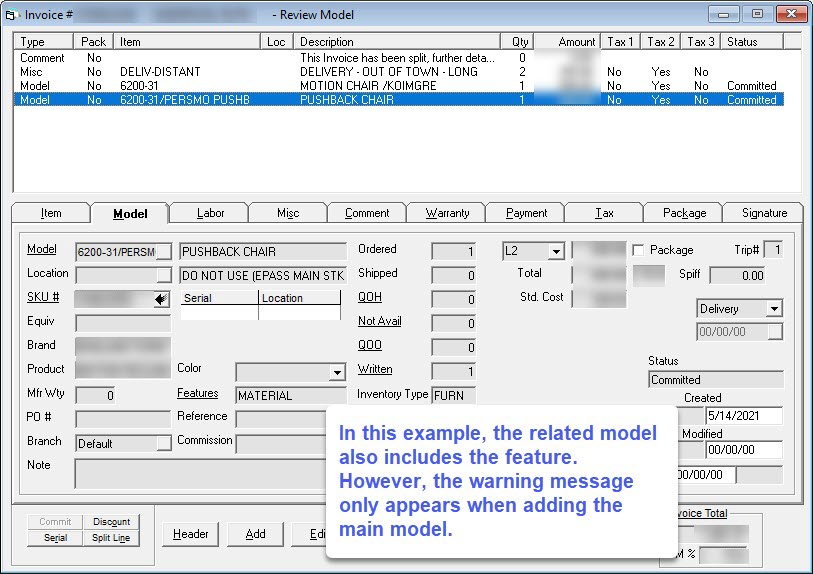Click into the PO # field
Image resolution: width=813 pixels, height=574 pixels.
pyautogui.click(x=123, y=418)
